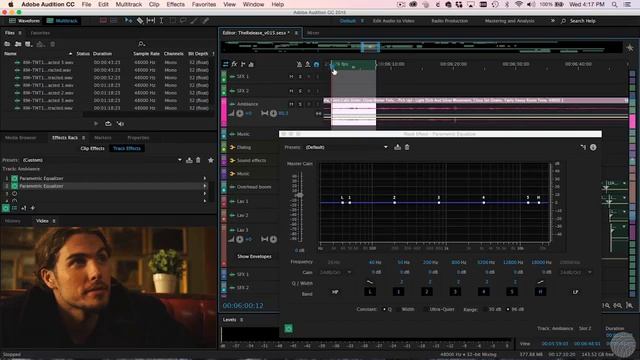Click info icon in Parametric Equalizer
The width and height of the screenshot is (640, 360).
[593, 147]
